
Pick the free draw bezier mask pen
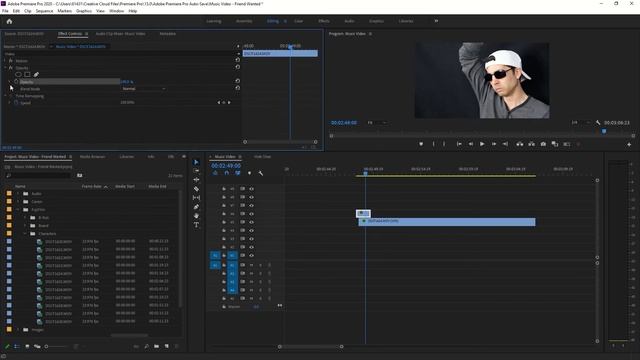click(x=36, y=74)
